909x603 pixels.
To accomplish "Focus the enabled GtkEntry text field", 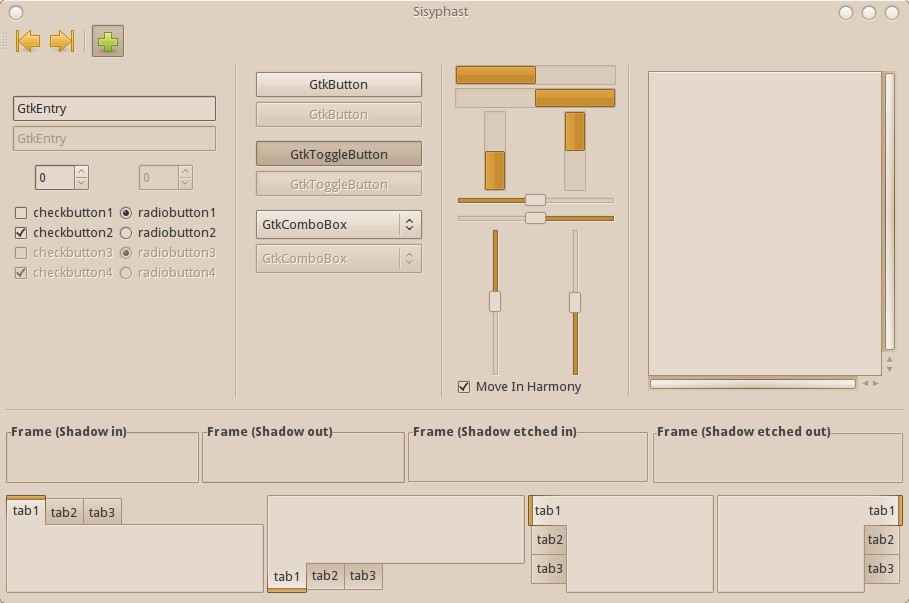I will coord(114,108).
